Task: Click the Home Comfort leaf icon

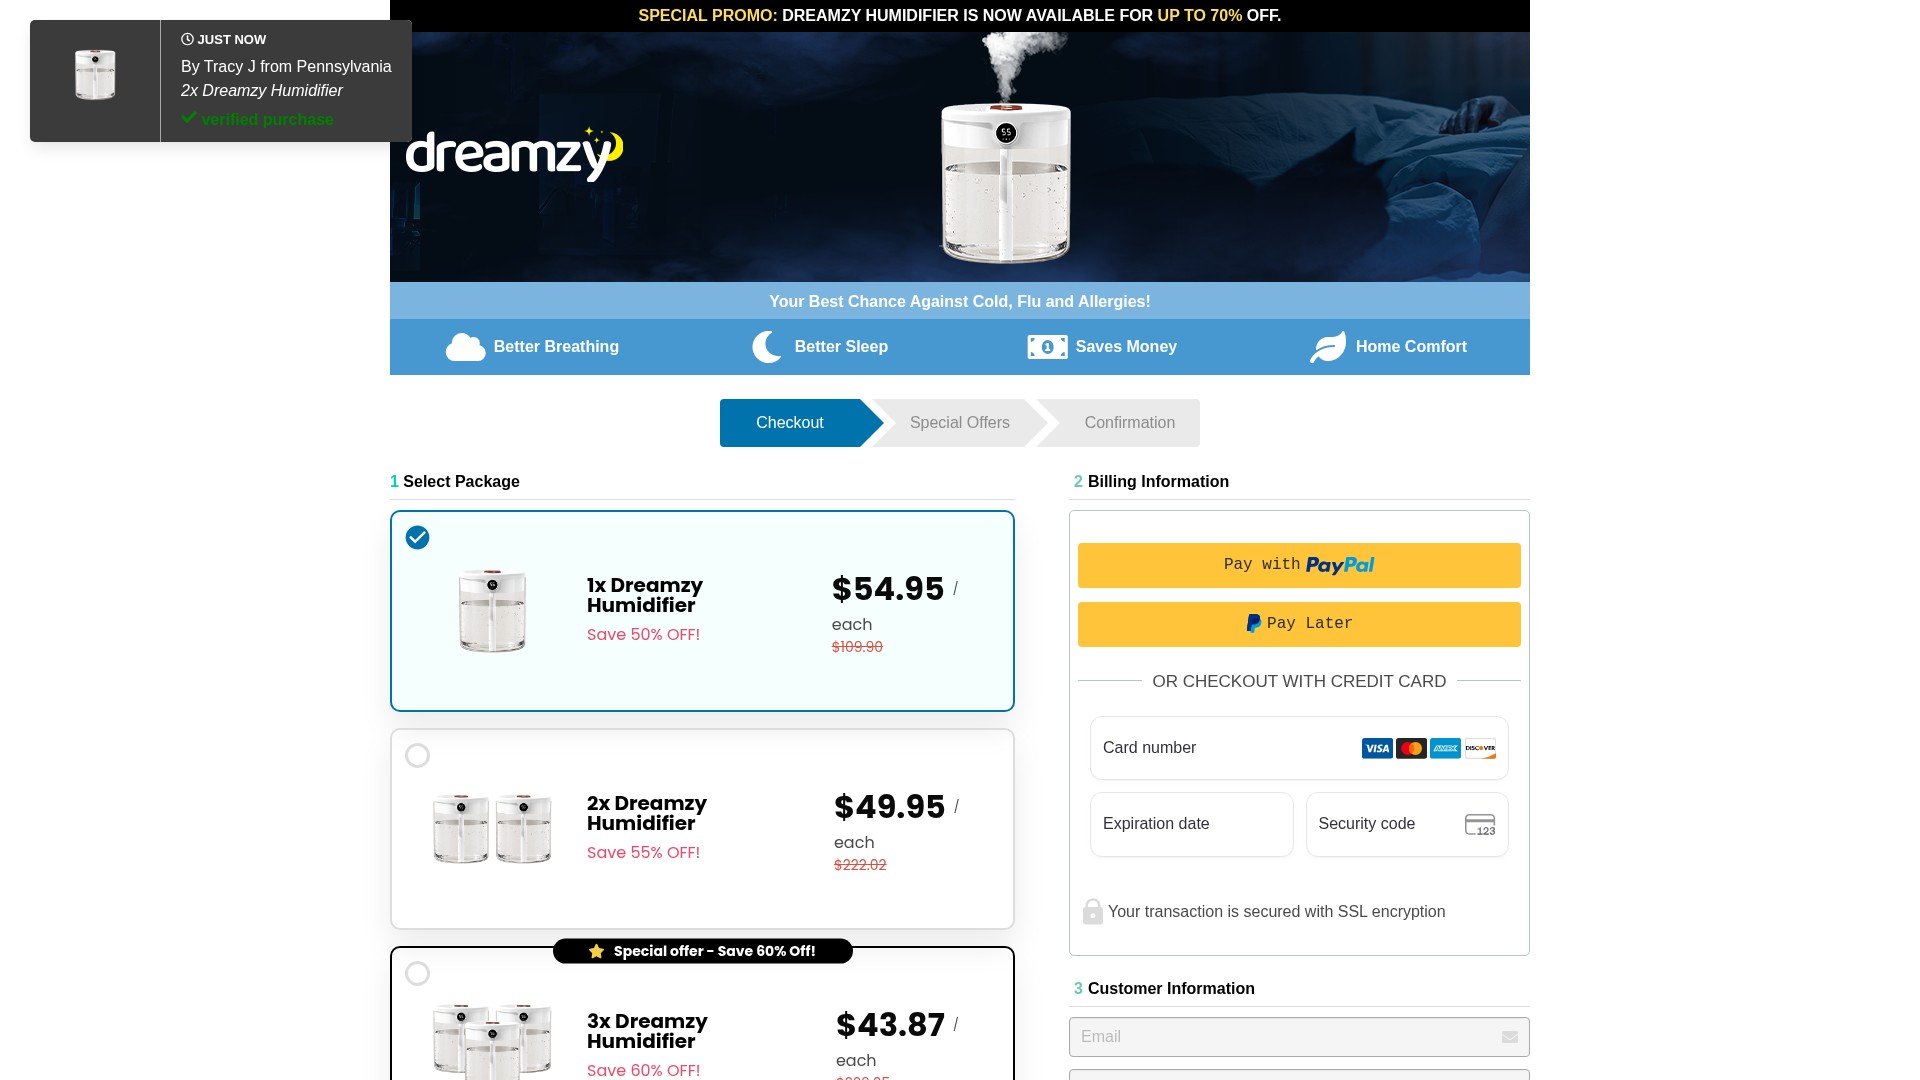Action: (x=1328, y=347)
